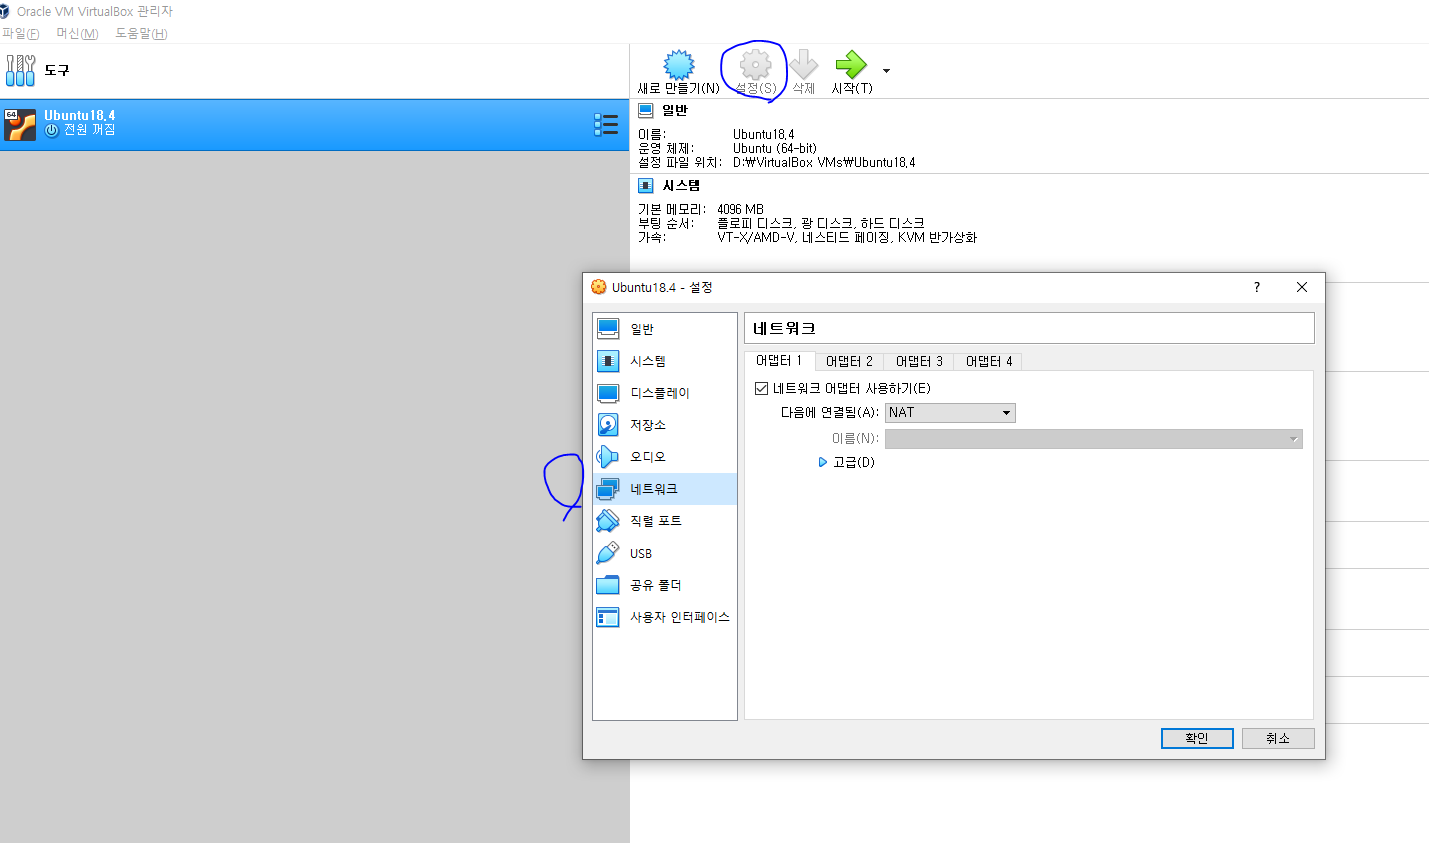Switch to Adapter 2 (어댑터 2) tab
1429x843 pixels.
[x=849, y=361]
